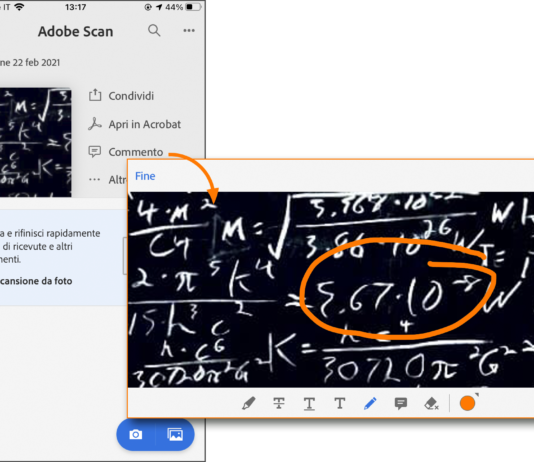Open the blackboard scan thumbnail
The height and width of the screenshot is (462, 534).
click(35, 142)
